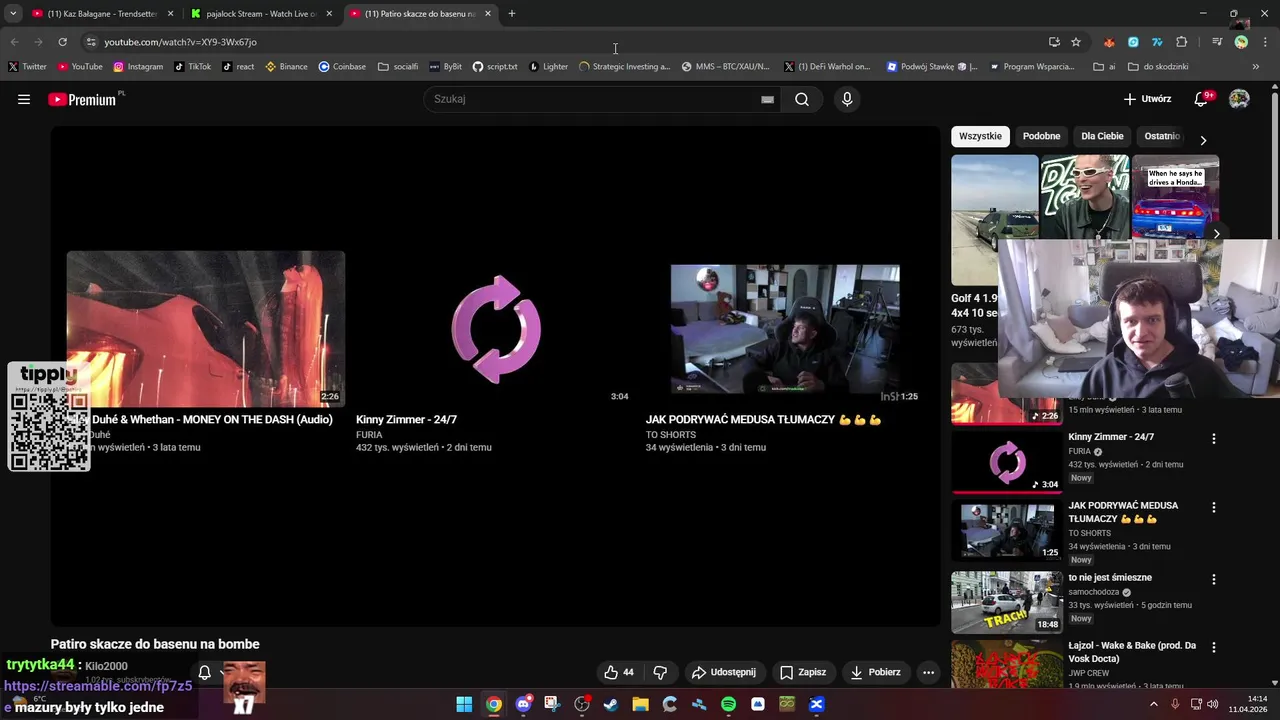Select the Ostatnio filter chip

1162,136
